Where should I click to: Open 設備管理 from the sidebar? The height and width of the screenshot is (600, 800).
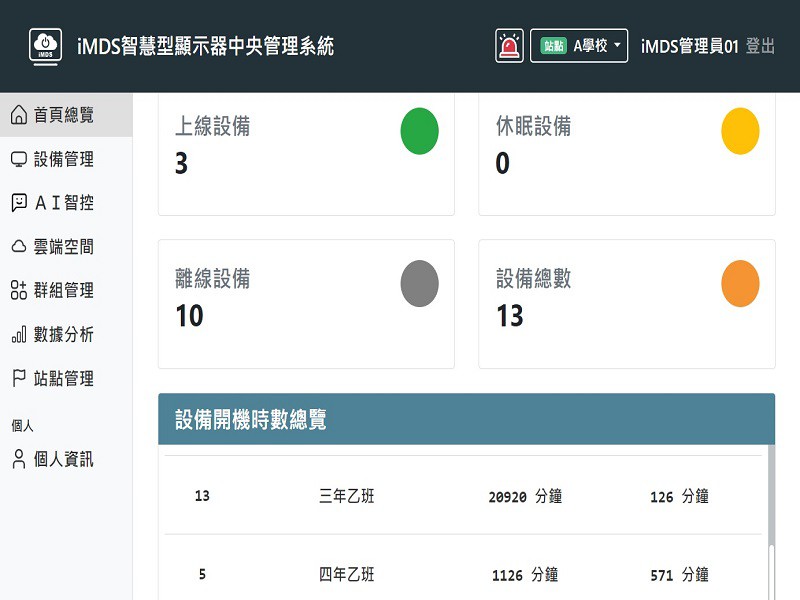coord(64,159)
